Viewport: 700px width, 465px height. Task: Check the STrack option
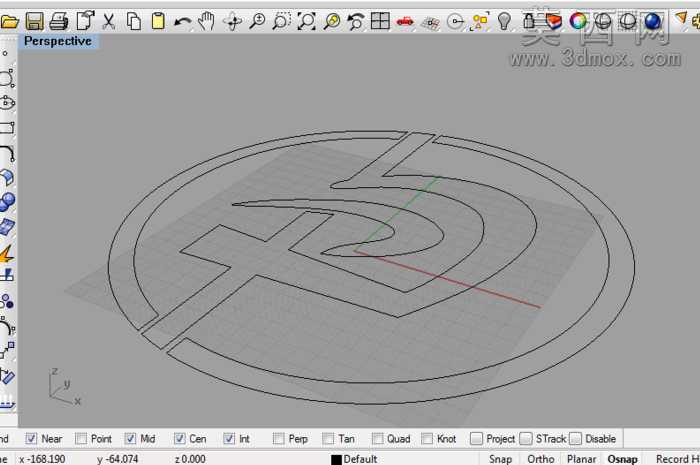tap(526, 439)
